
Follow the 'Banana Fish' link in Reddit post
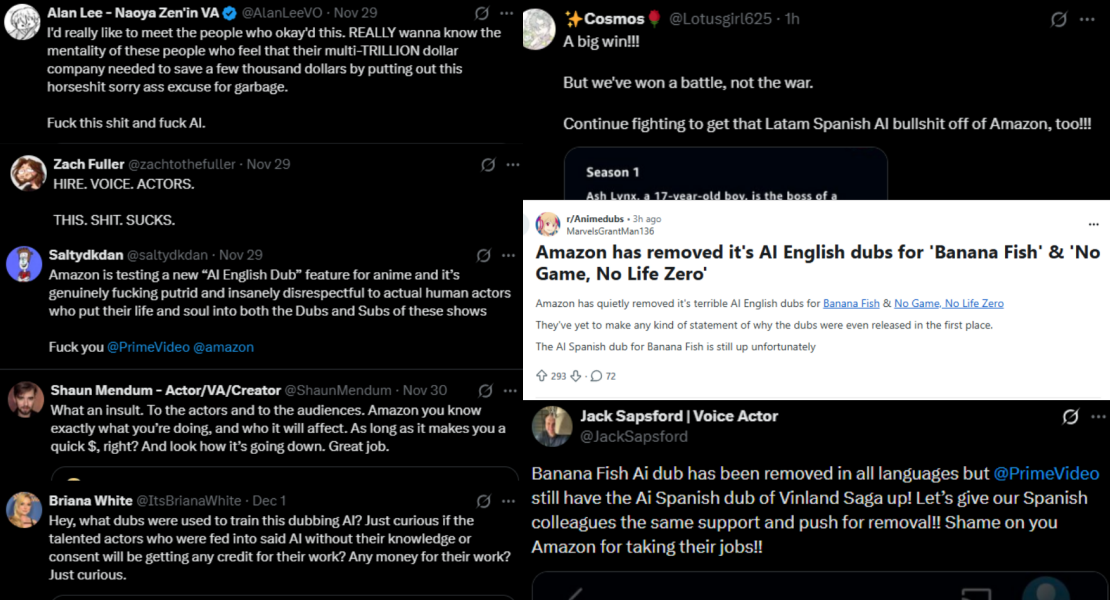[851, 303]
